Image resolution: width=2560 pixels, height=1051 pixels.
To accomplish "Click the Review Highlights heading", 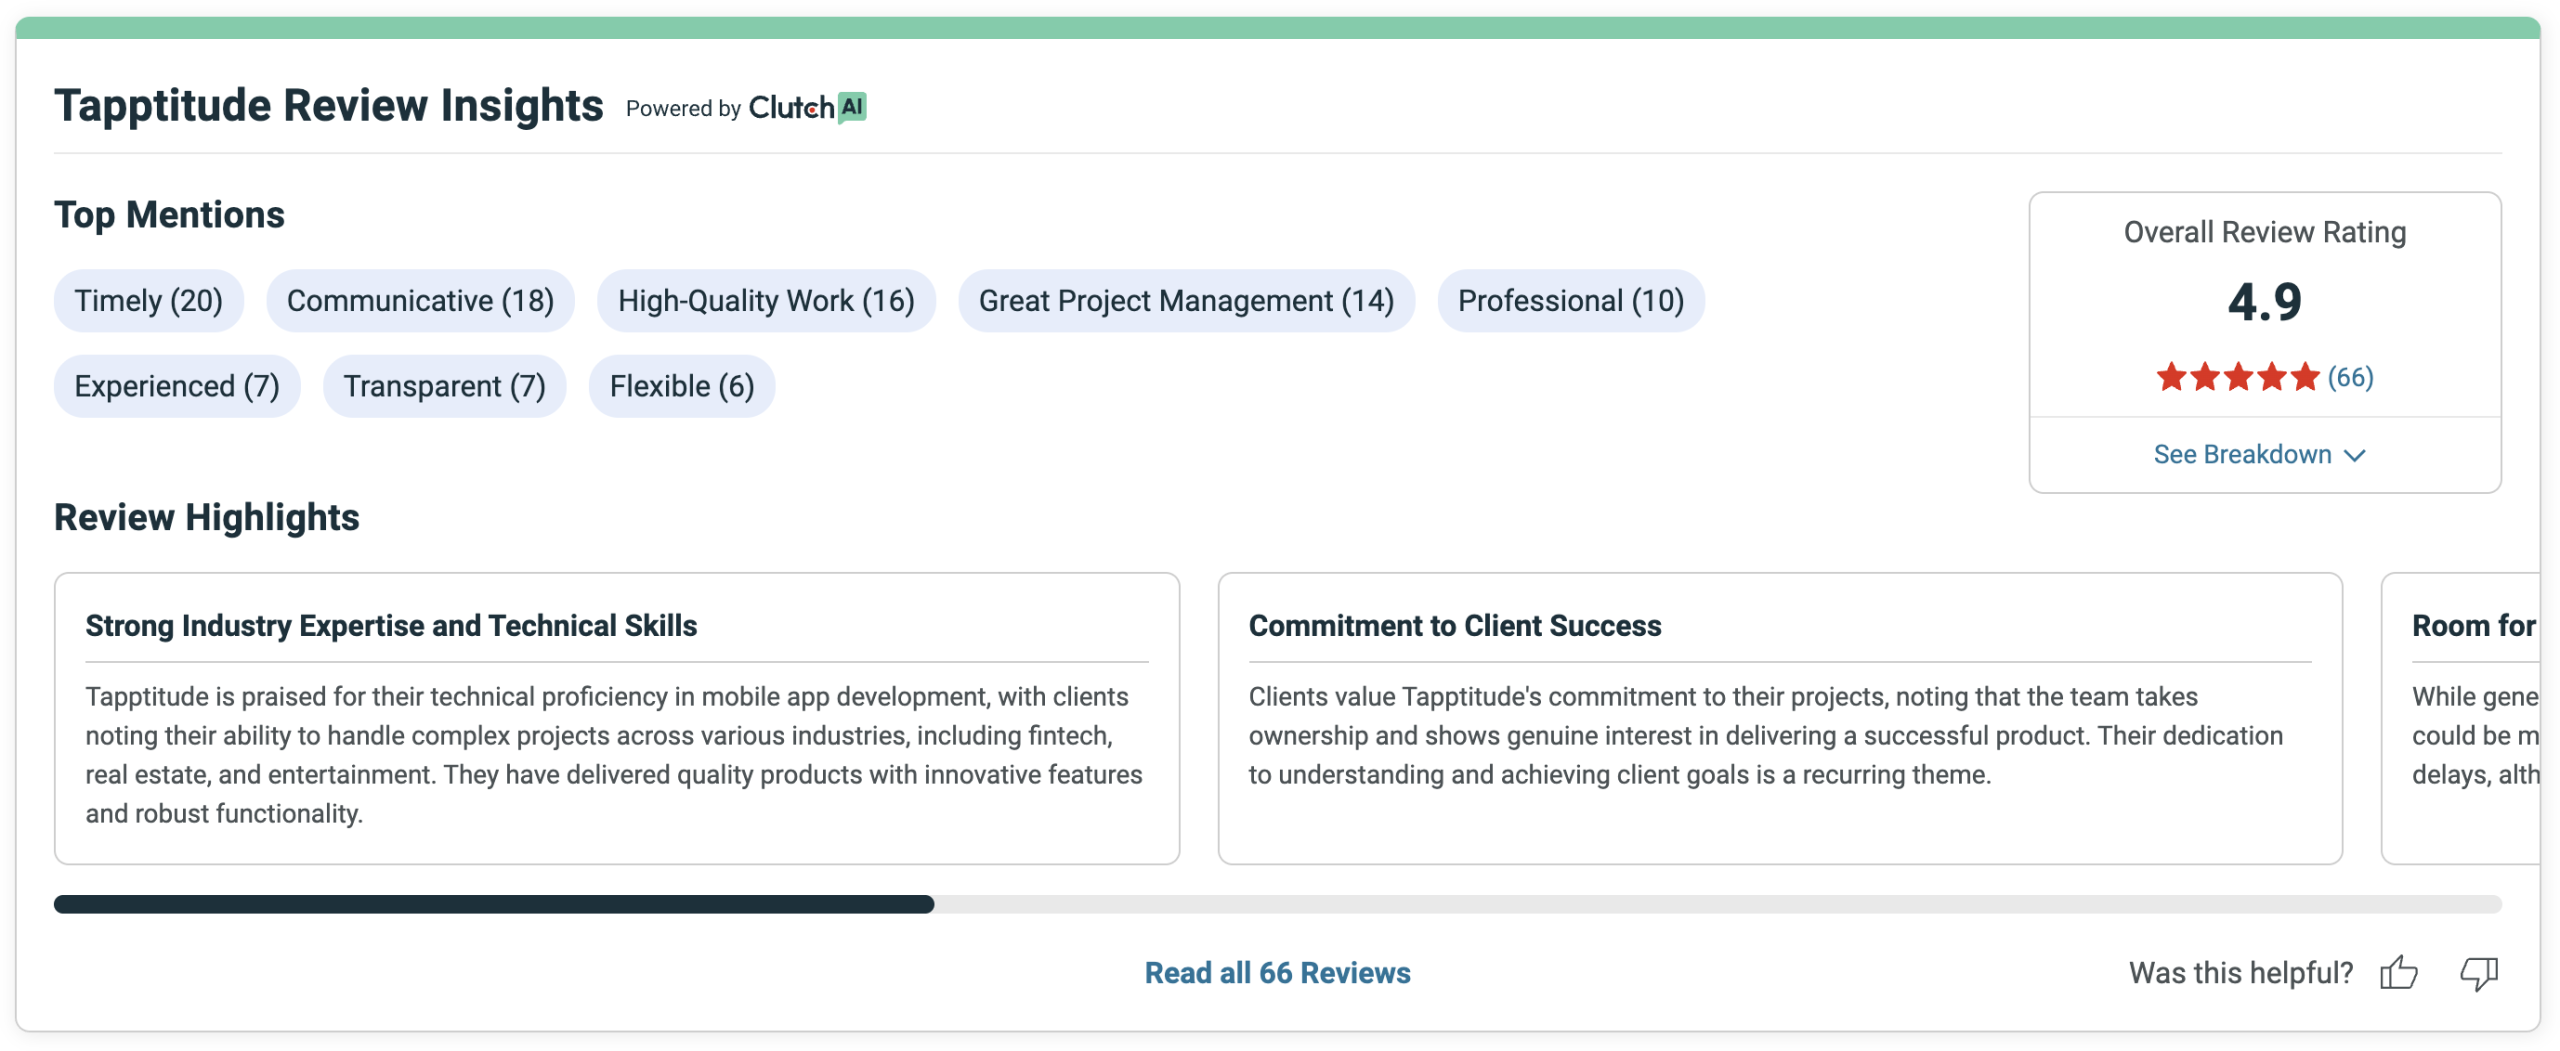I will [x=207, y=517].
